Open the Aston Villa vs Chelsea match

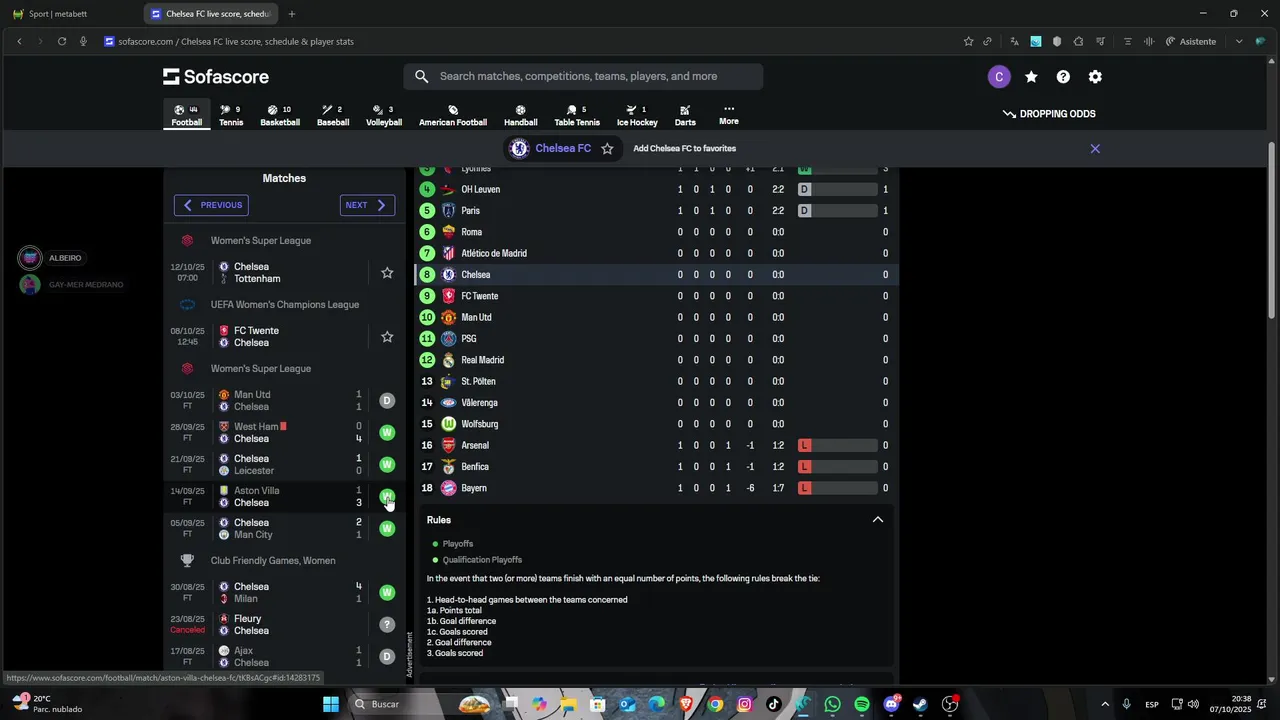(x=284, y=497)
